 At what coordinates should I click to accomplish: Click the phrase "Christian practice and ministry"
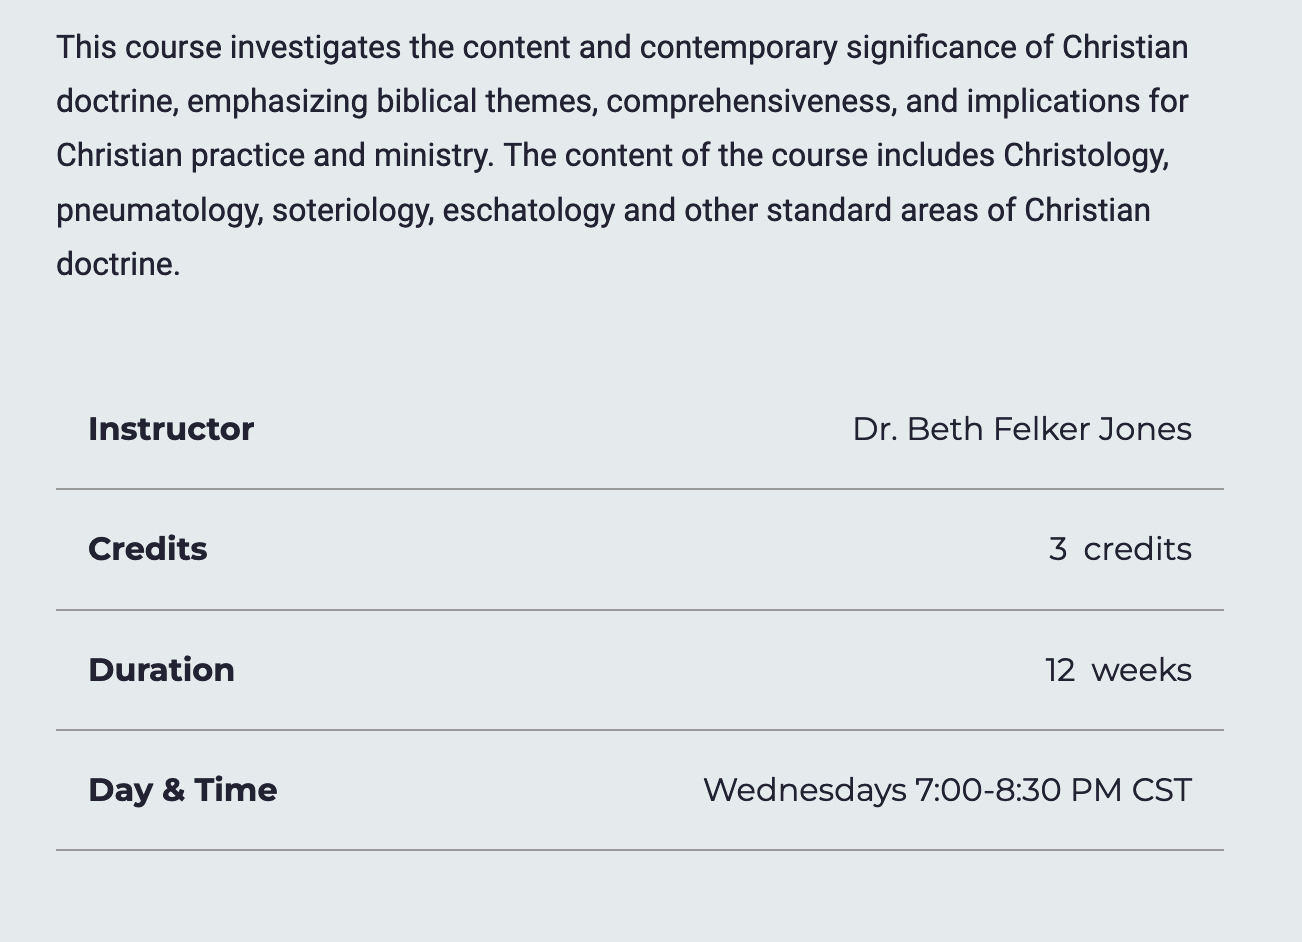click(x=275, y=156)
